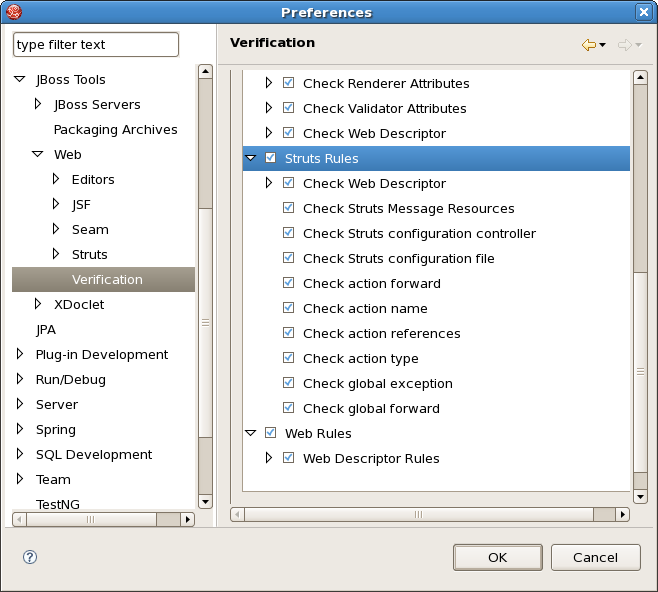Toggle Check action forward checkbox

[288, 283]
